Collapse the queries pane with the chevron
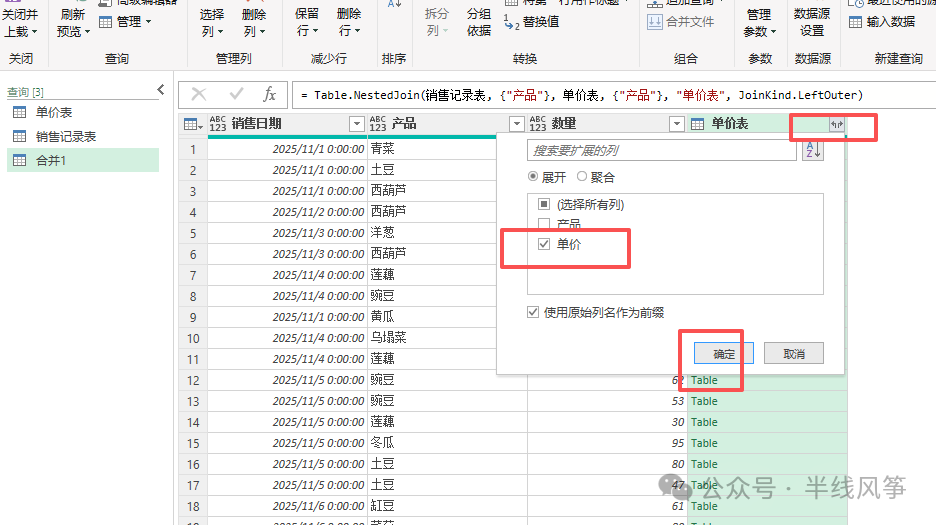Screen dimensions: 936x525 [161, 90]
